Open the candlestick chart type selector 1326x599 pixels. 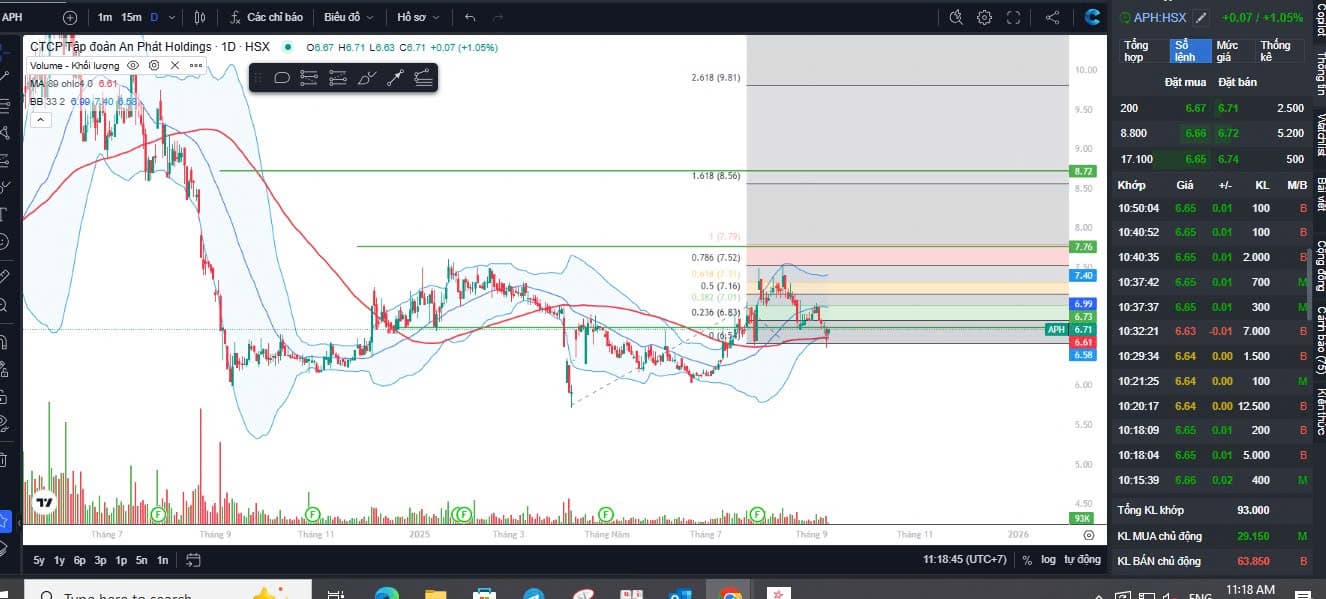[x=200, y=17]
